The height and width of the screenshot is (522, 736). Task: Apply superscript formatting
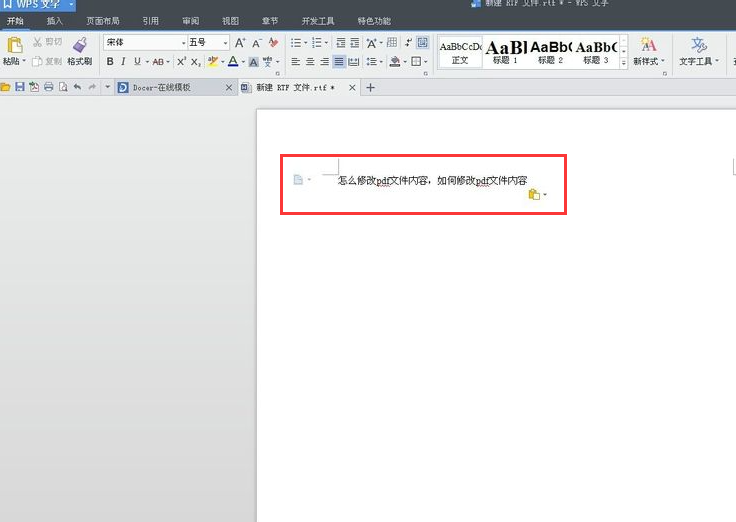point(181,62)
